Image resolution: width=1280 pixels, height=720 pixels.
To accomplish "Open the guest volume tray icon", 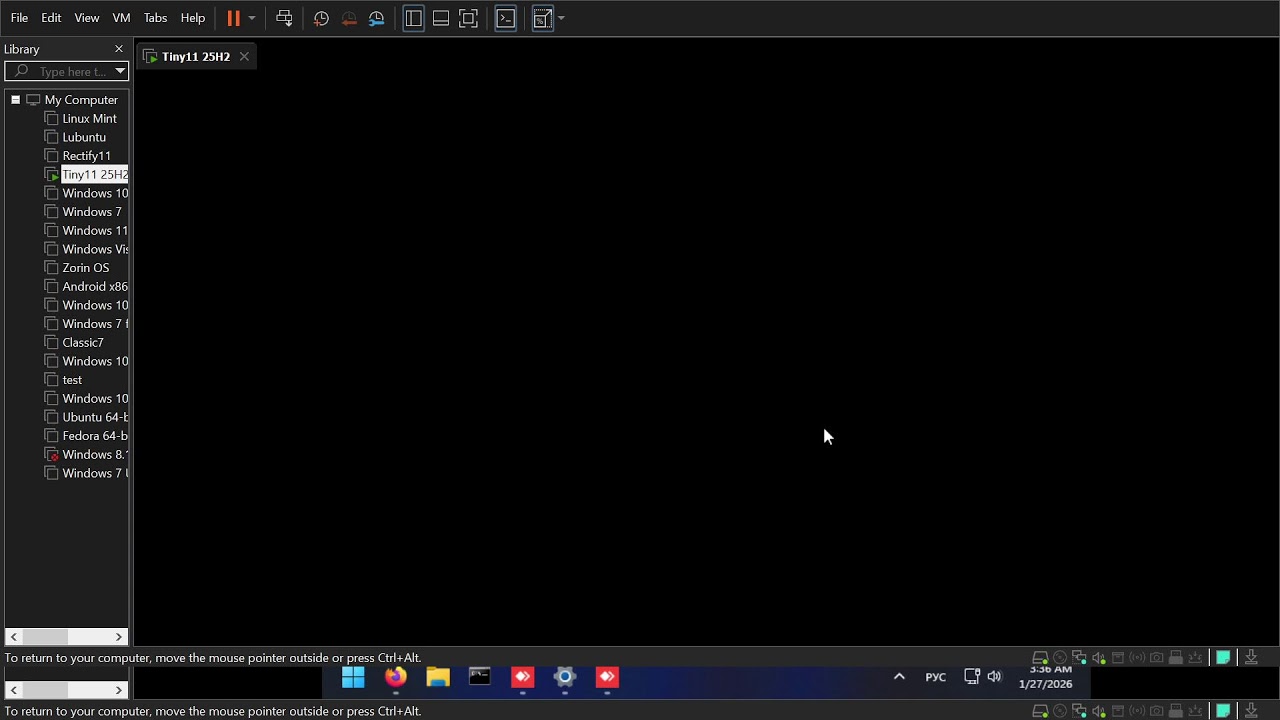I will (x=994, y=677).
